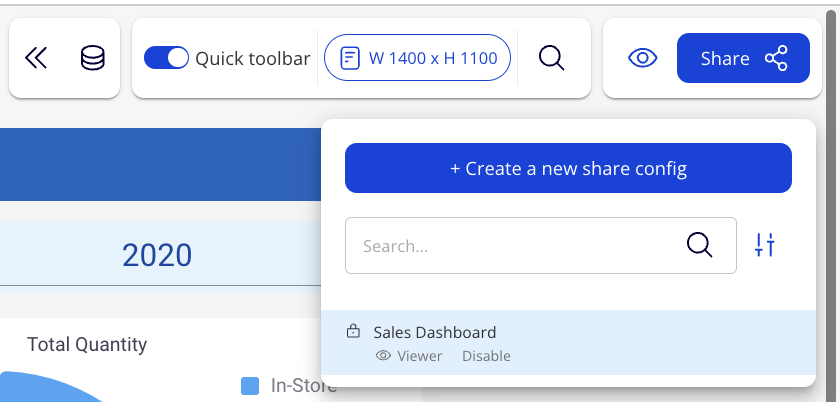The height and width of the screenshot is (402, 840).
Task: Click Disable on Sales Dashboard share
Action: click(x=486, y=356)
